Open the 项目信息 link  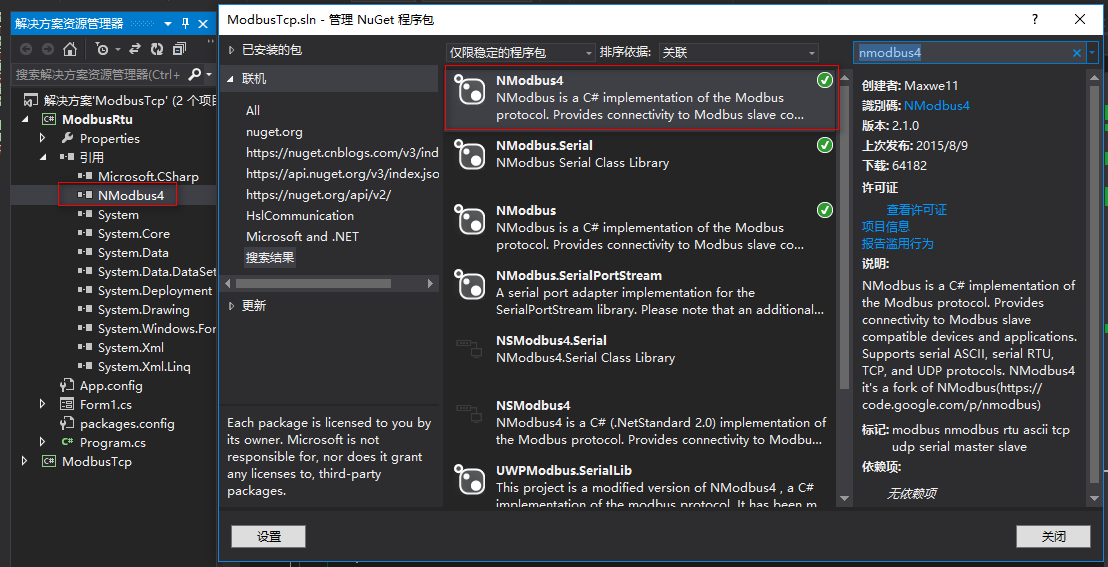[x=885, y=227]
